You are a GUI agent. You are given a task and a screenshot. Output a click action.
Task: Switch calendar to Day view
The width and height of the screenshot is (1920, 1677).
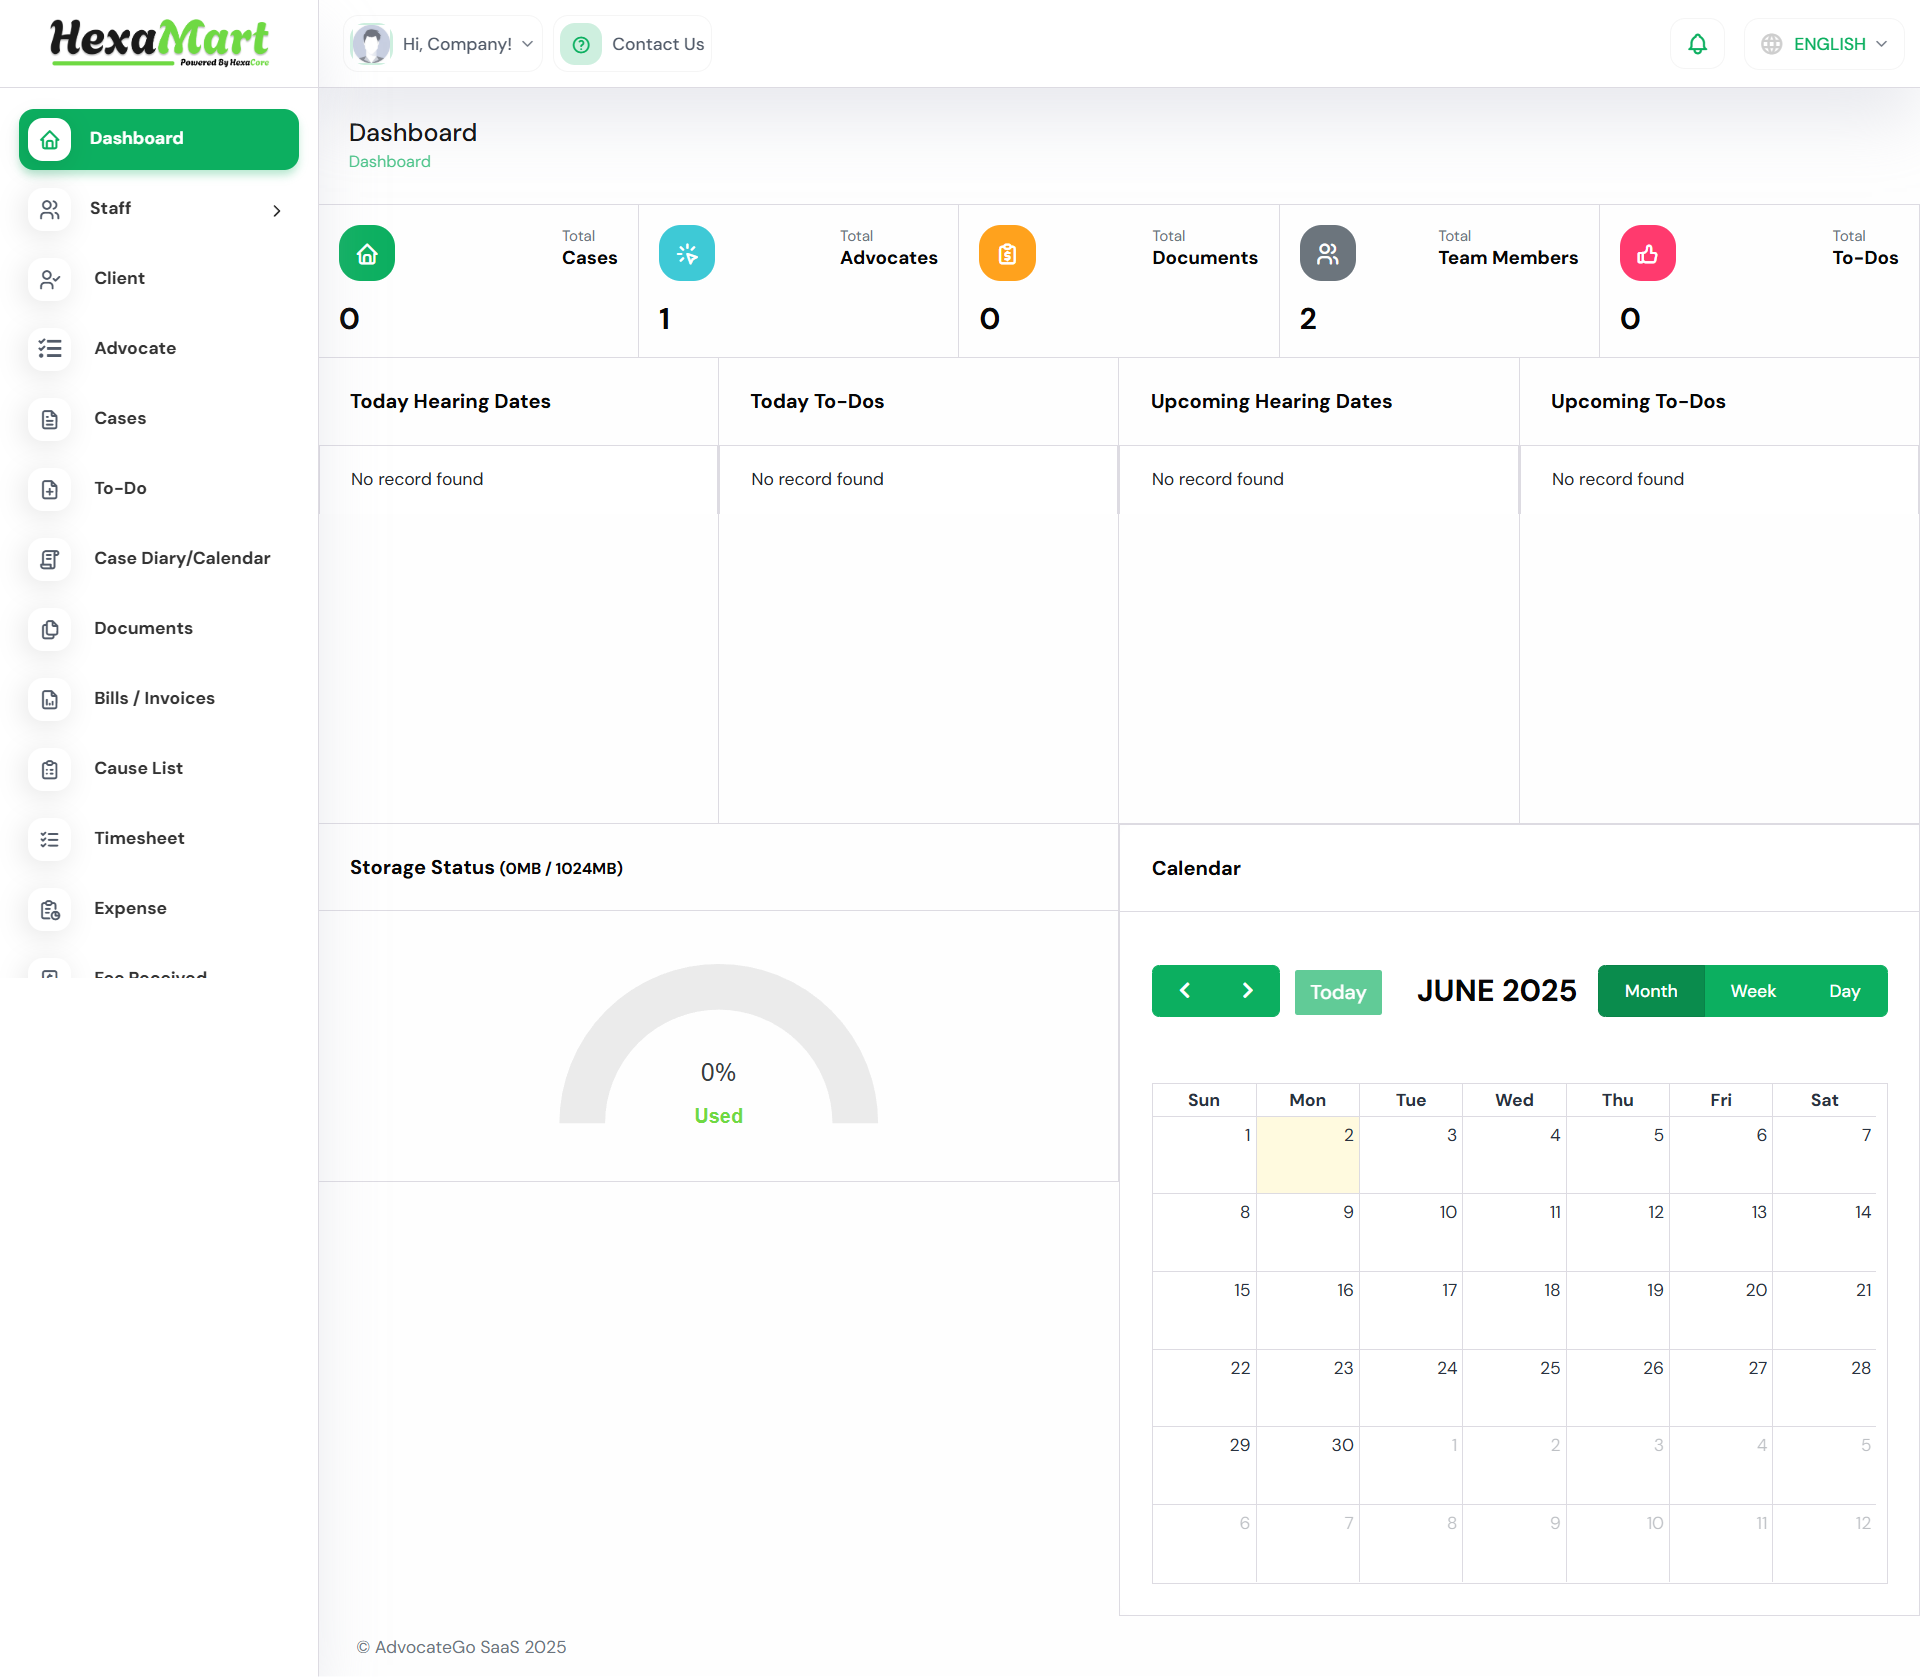(x=1844, y=991)
